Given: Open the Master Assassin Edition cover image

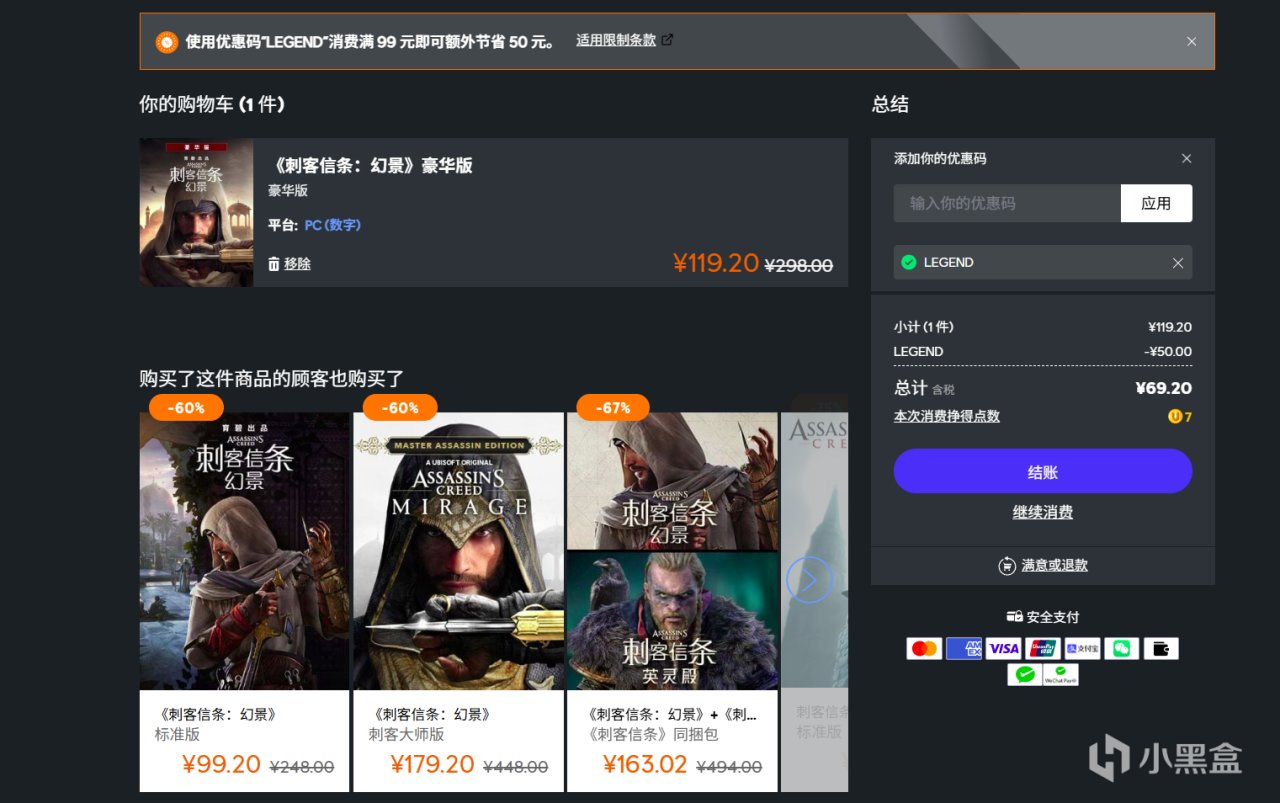Looking at the screenshot, I should pos(459,551).
